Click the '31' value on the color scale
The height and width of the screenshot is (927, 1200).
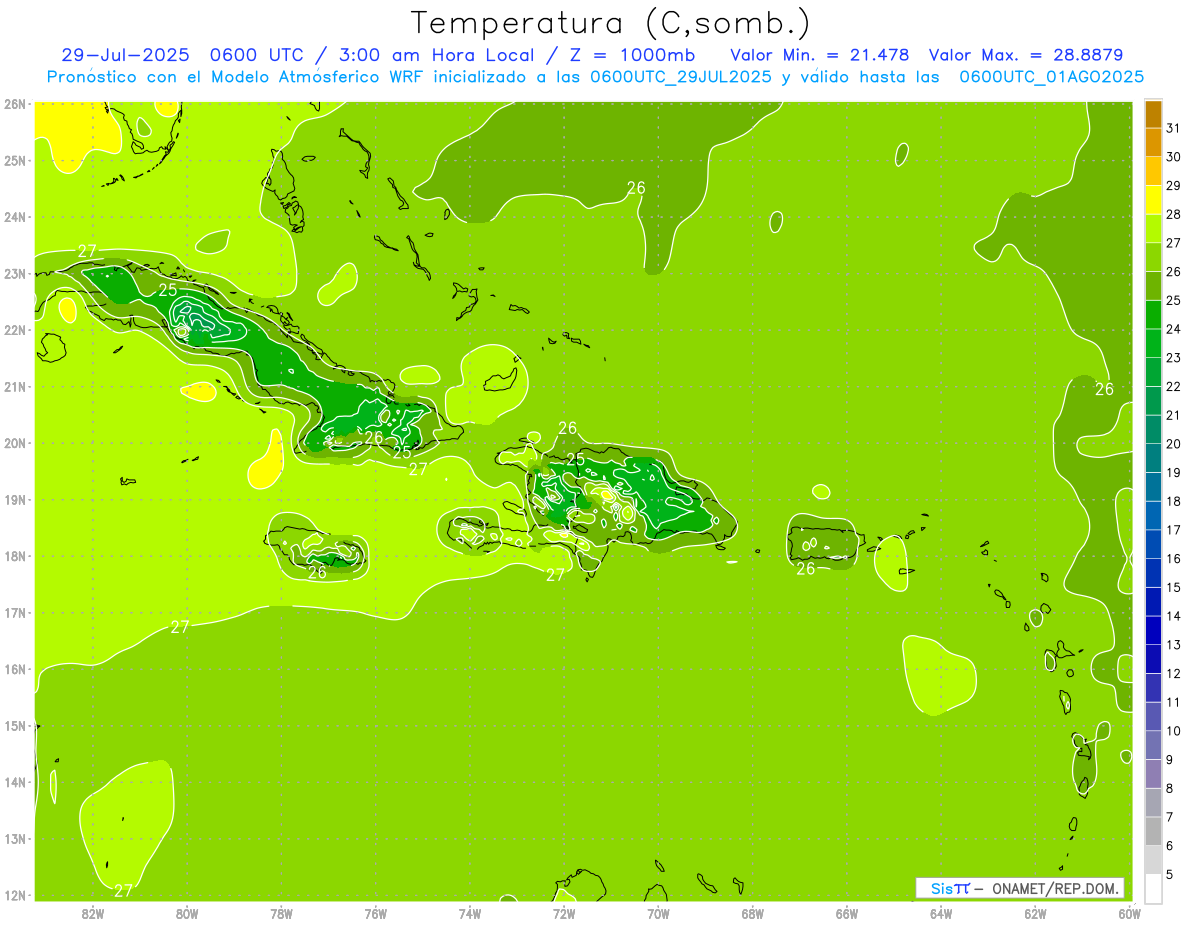1174,127
